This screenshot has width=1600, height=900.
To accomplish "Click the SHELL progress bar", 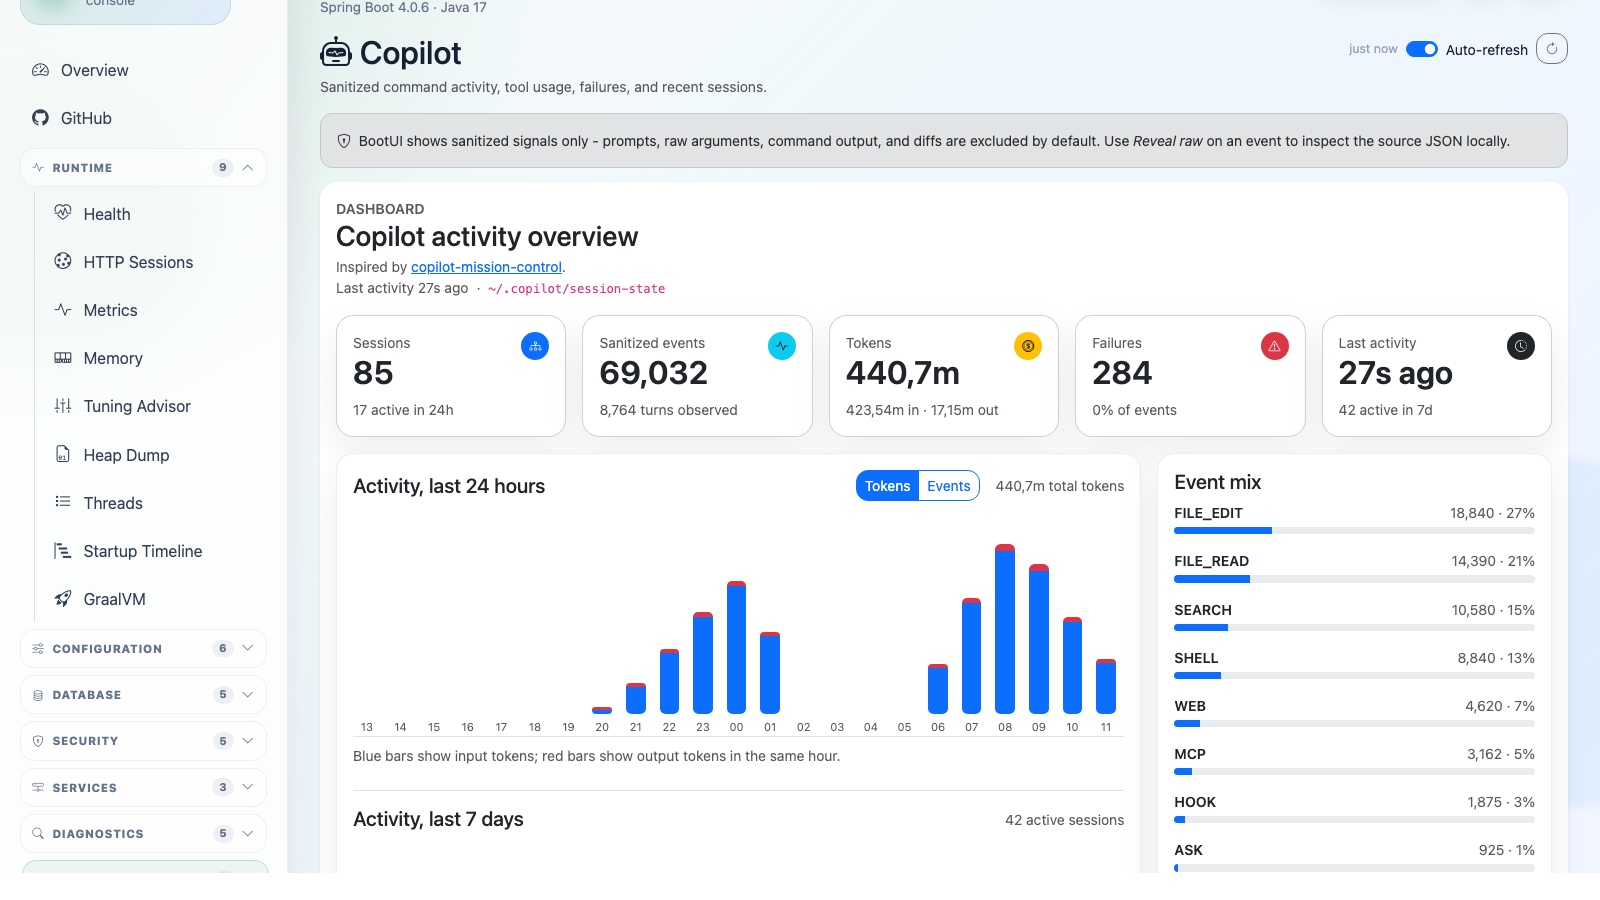I will pyautogui.click(x=1354, y=676).
